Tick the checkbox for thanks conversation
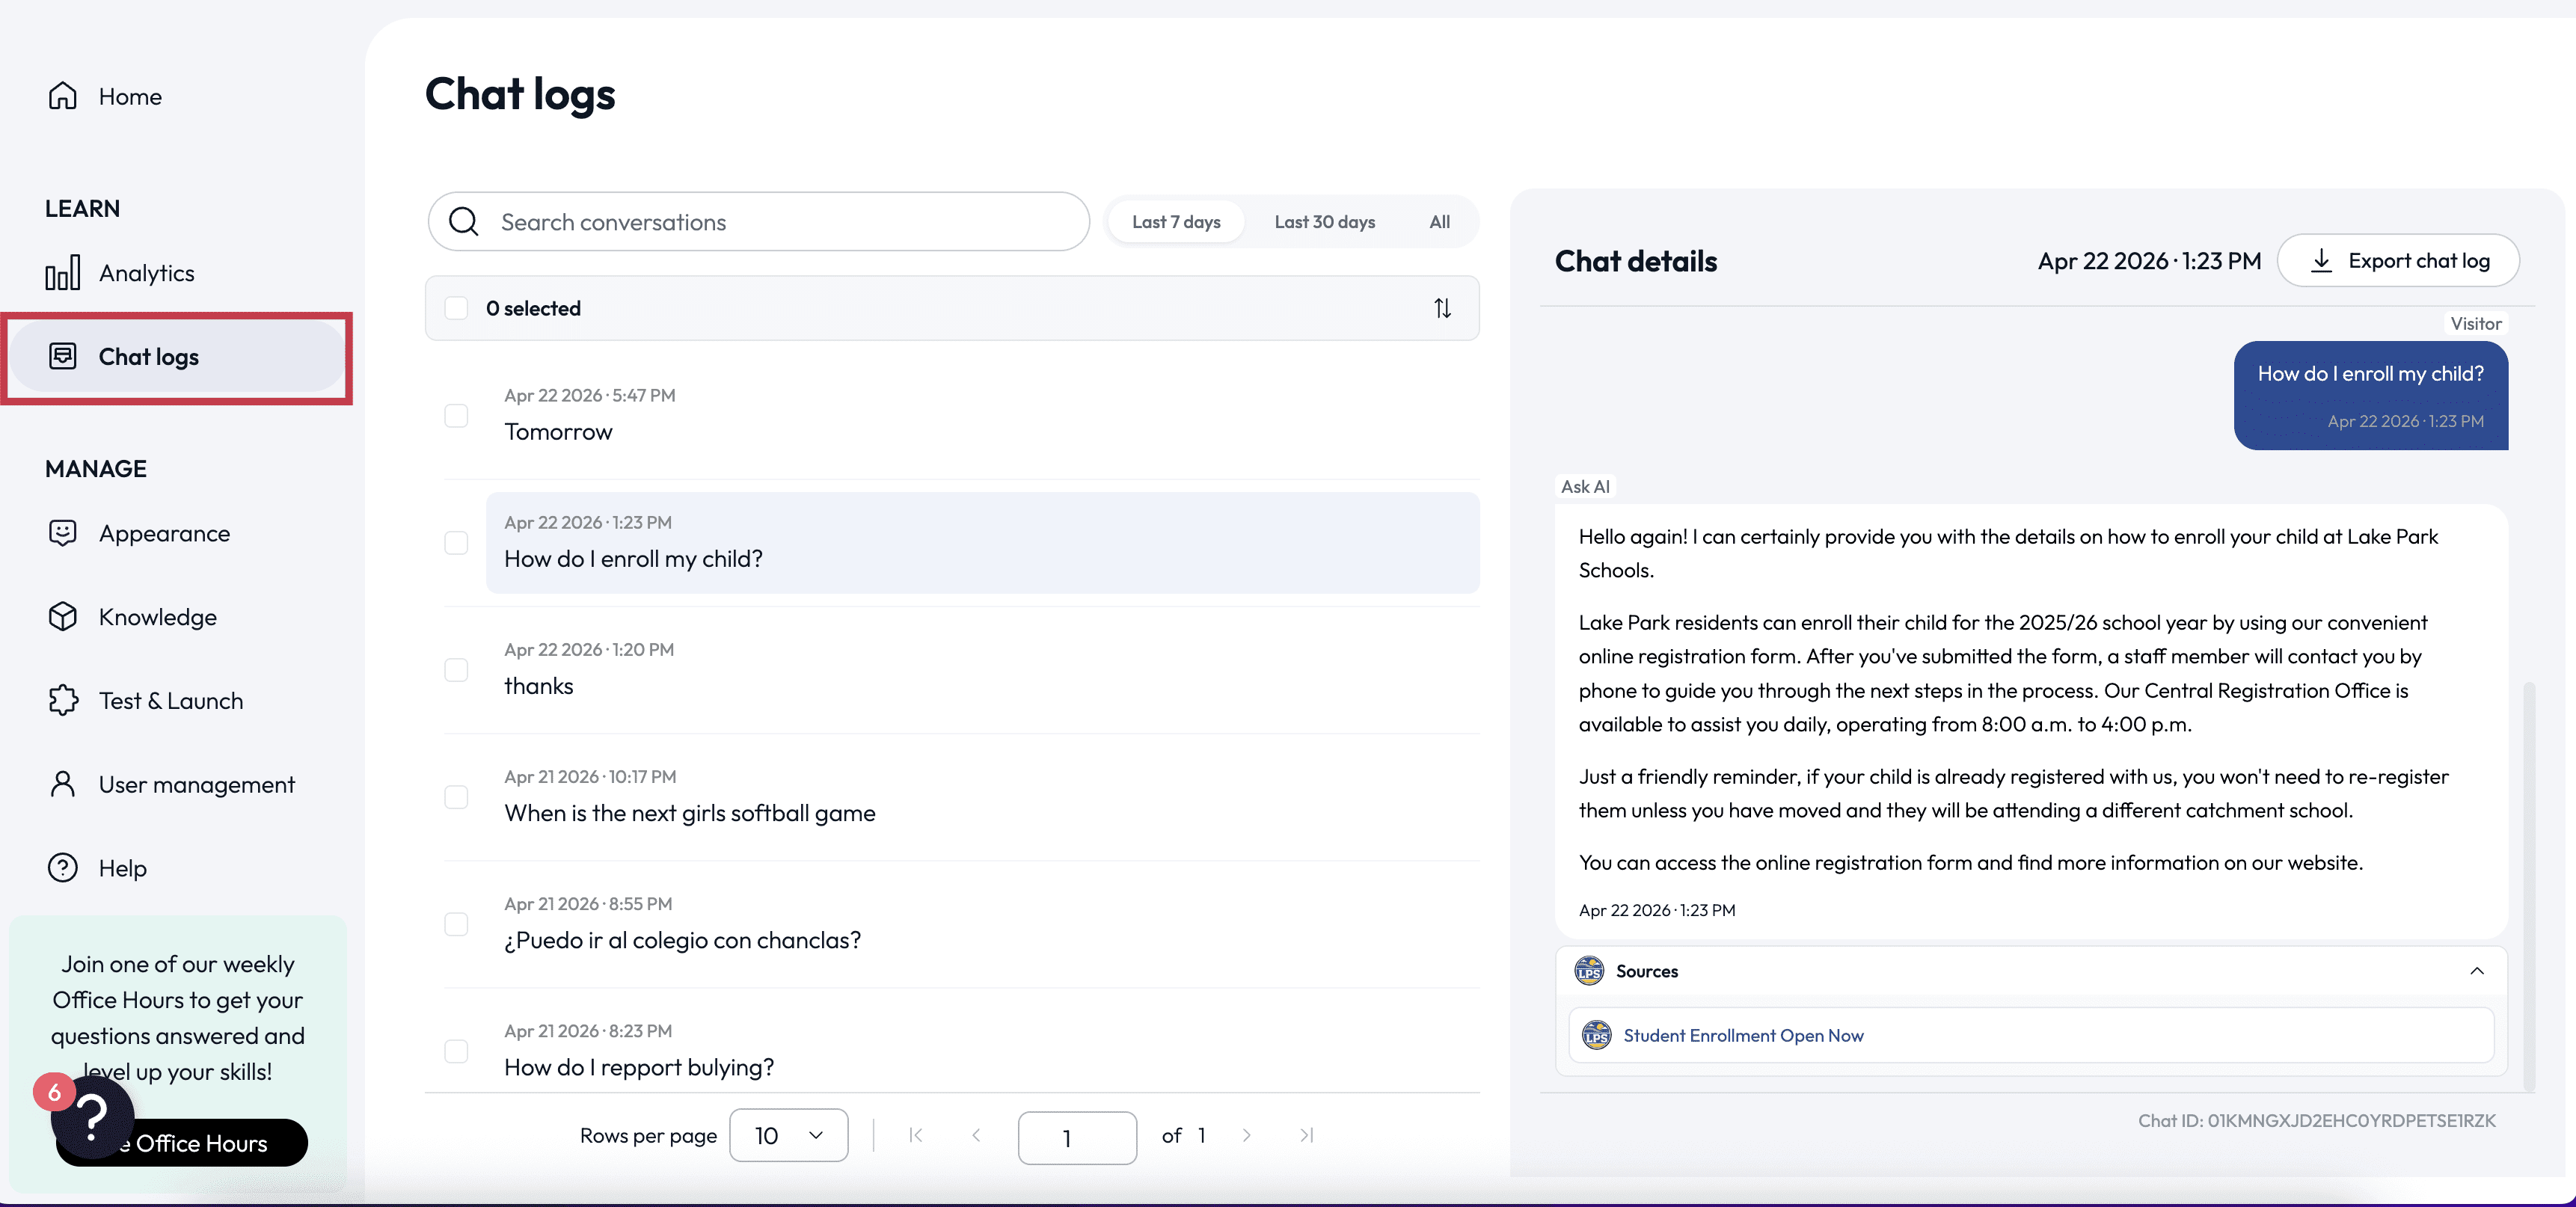 point(456,669)
